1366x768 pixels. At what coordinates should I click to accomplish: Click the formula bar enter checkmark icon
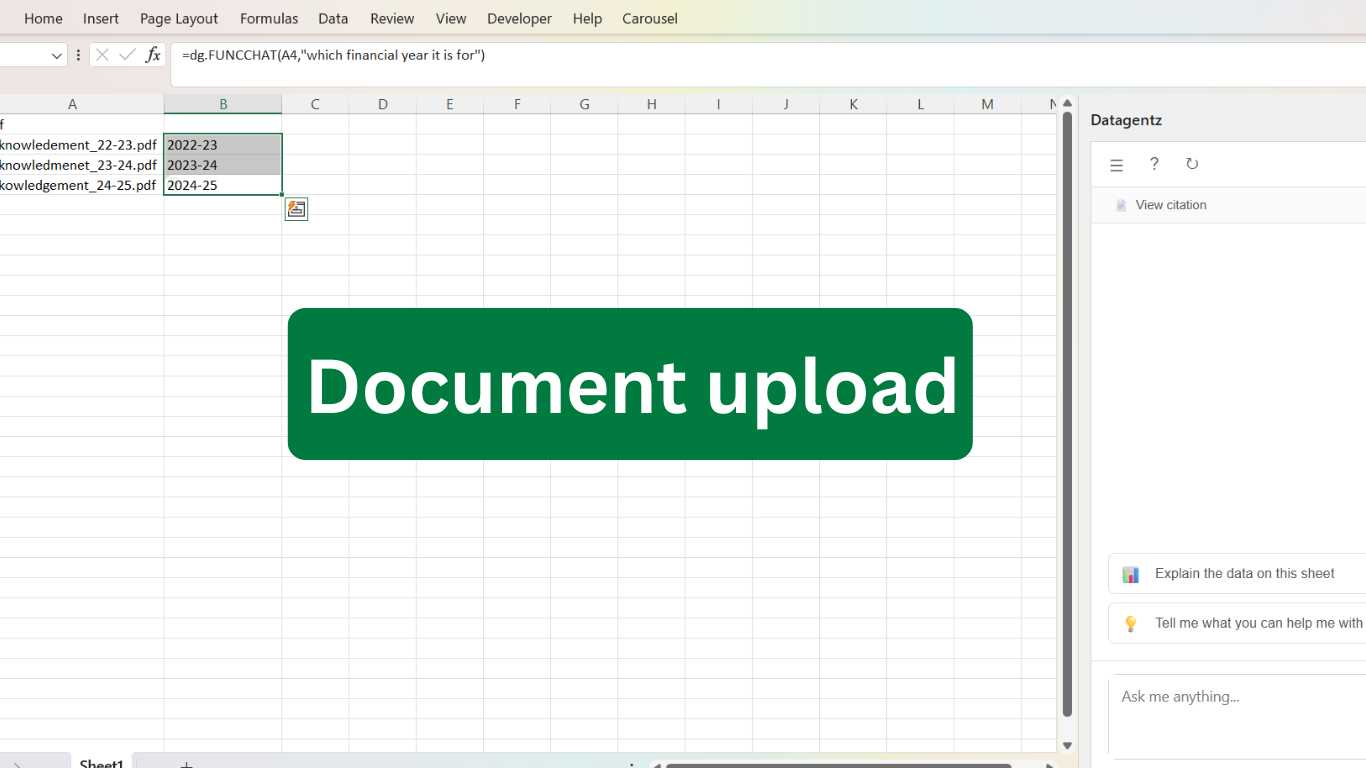pyautogui.click(x=127, y=55)
